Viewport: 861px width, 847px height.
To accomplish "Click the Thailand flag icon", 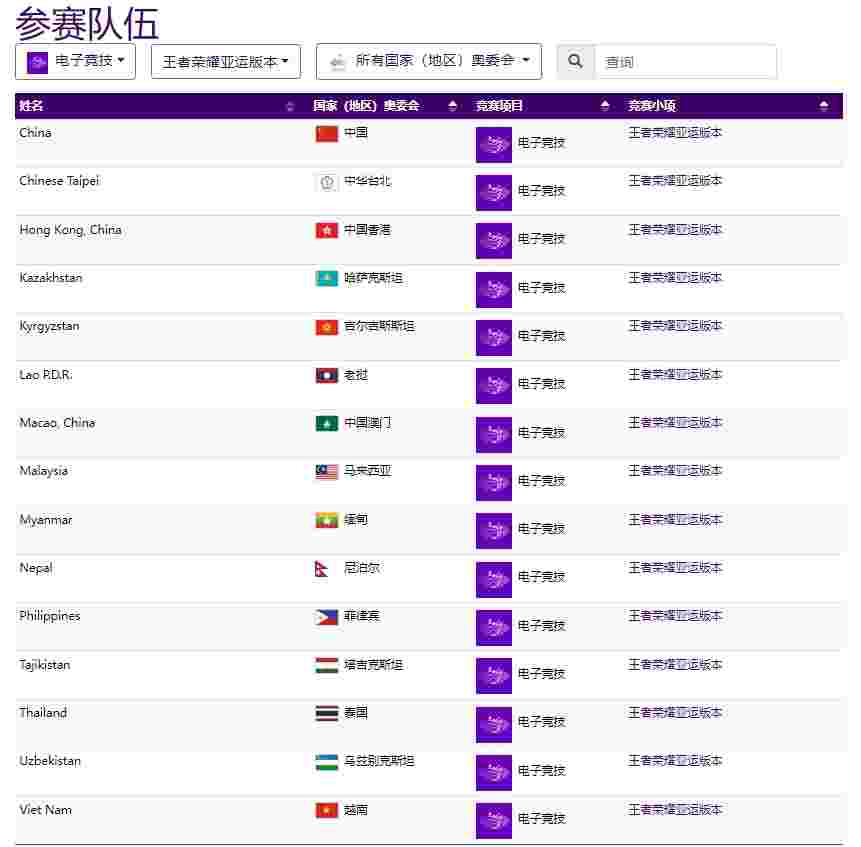I will click(327, 713).
